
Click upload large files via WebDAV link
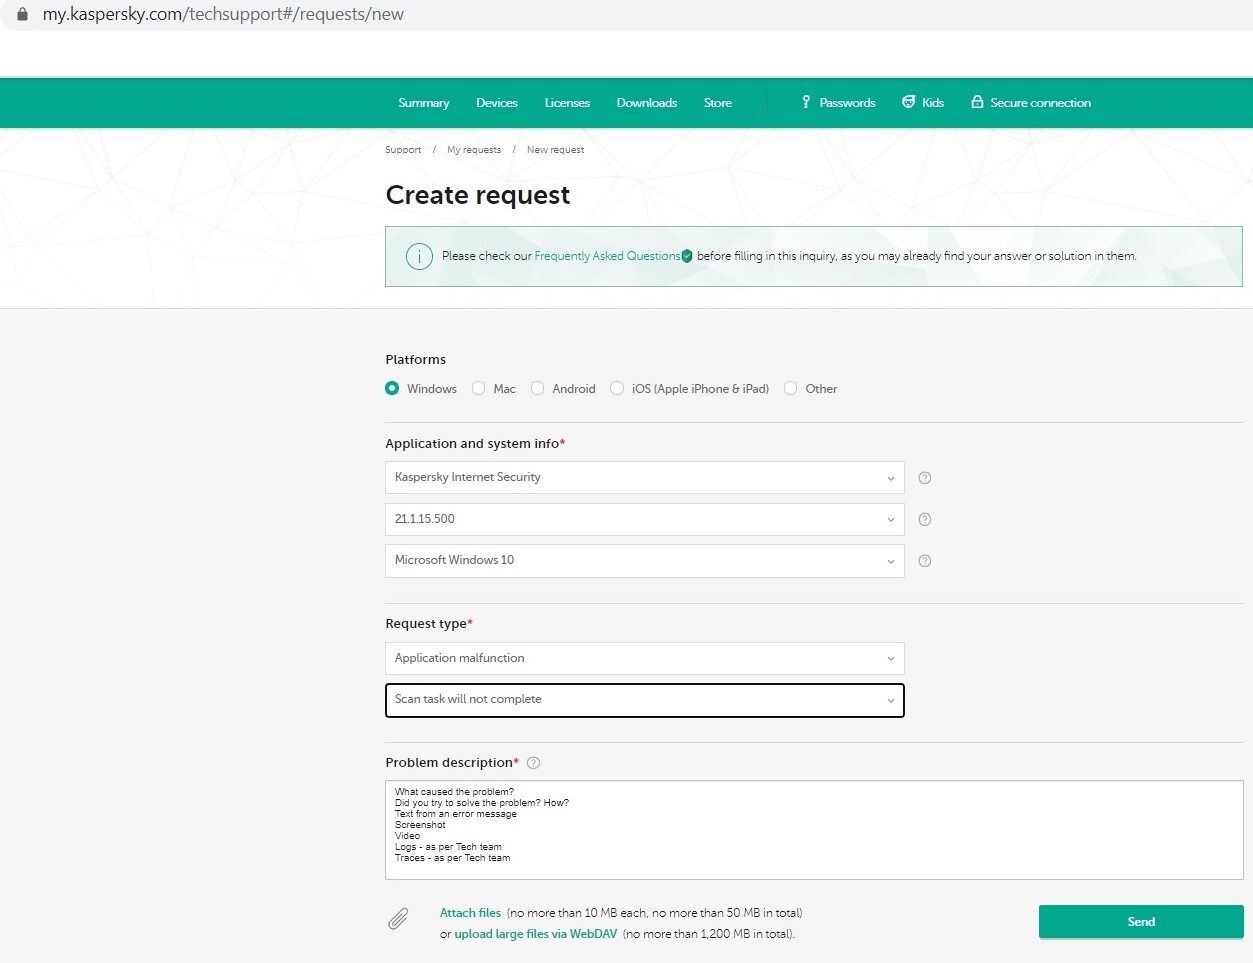click(535, 934)
